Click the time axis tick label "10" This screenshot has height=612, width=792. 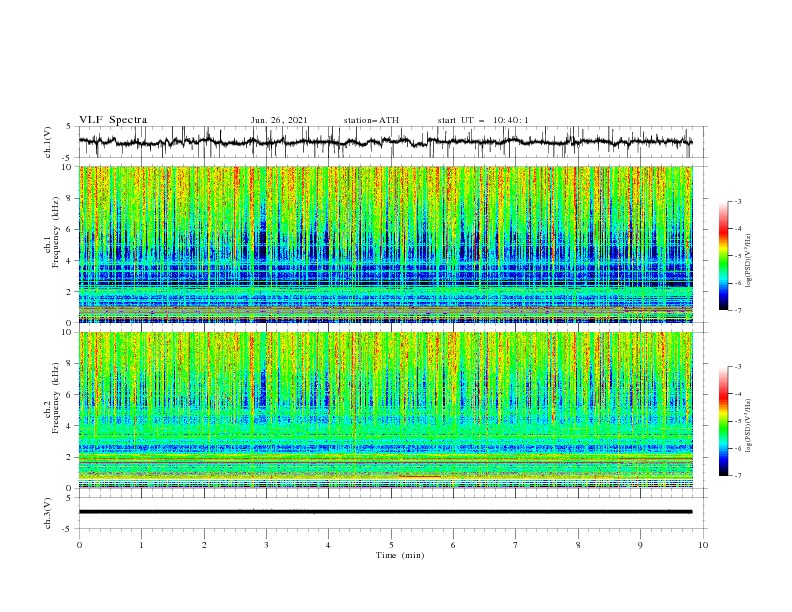click(x=703, y=545)
